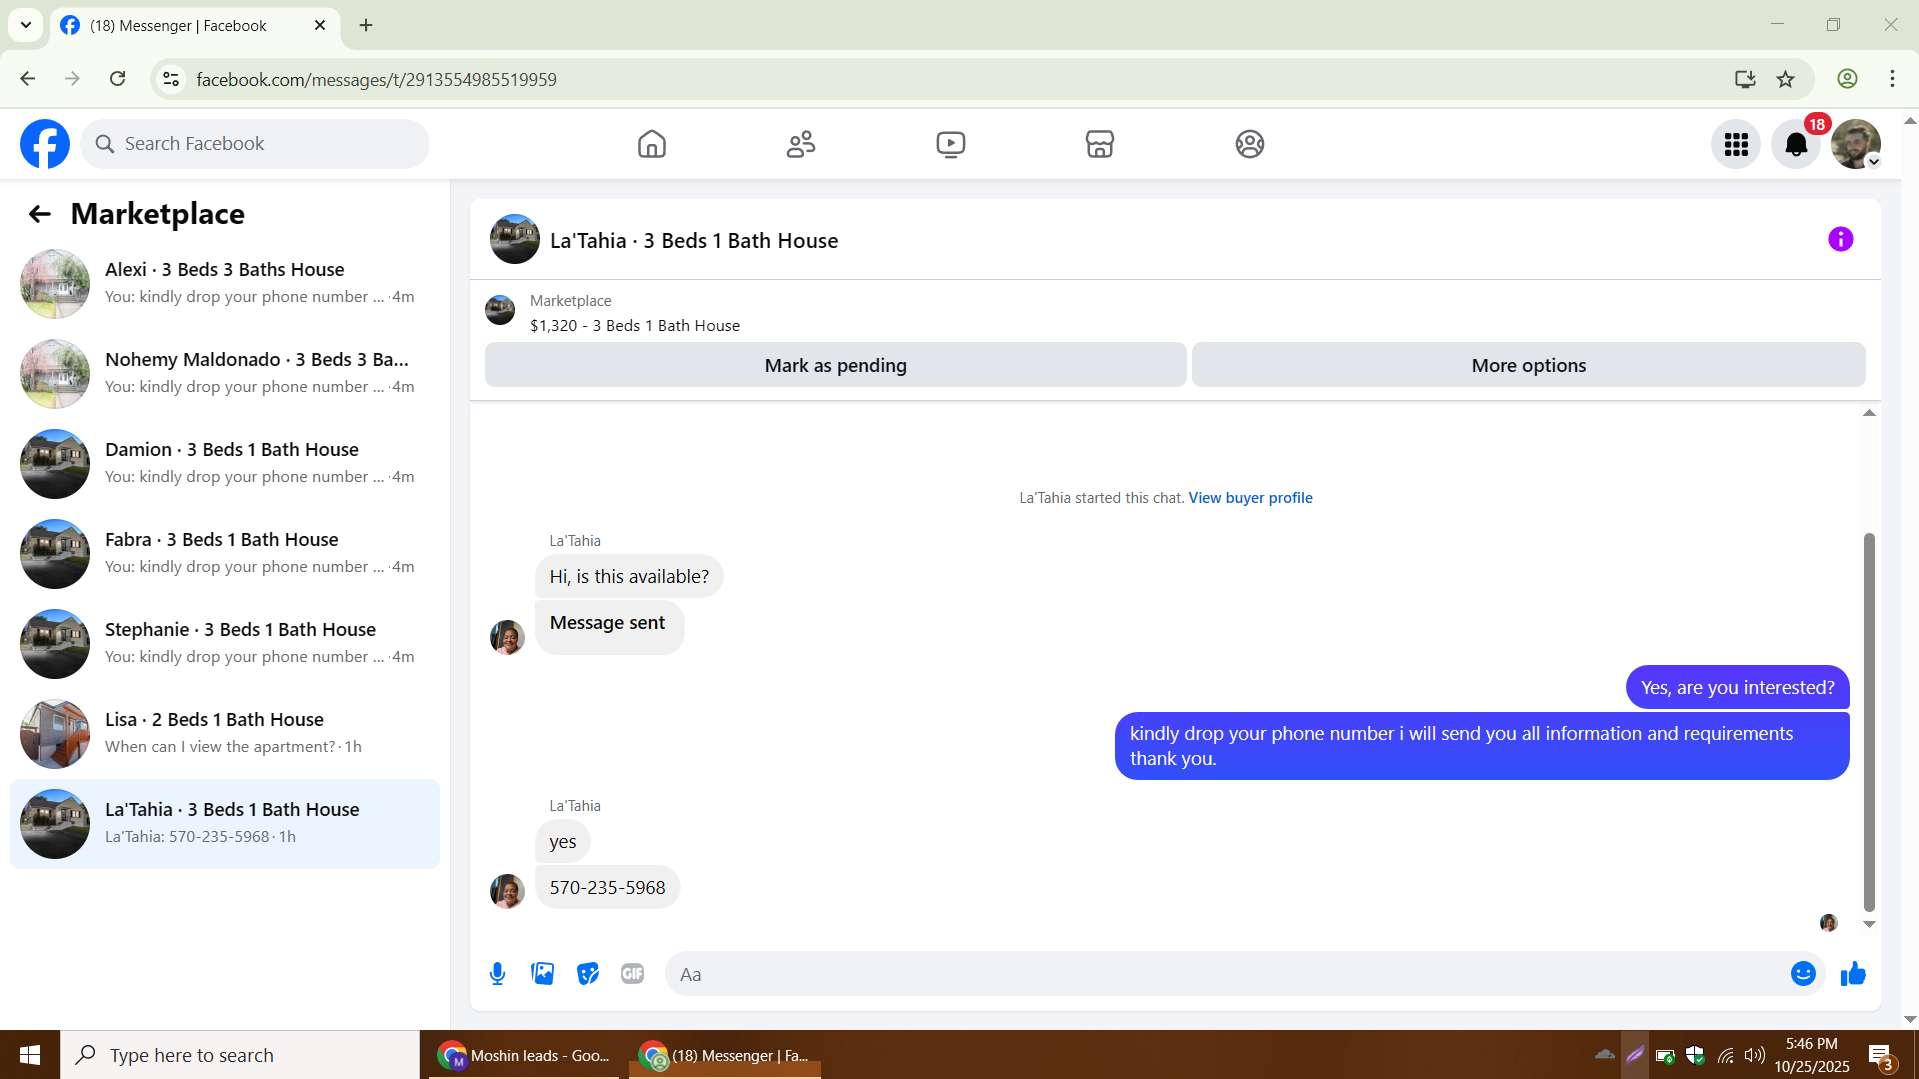Click La'Tahia's avatar beside phone number
Image resolution: width=1919 pixels, height=1079 pixels.
click(507, 891)
